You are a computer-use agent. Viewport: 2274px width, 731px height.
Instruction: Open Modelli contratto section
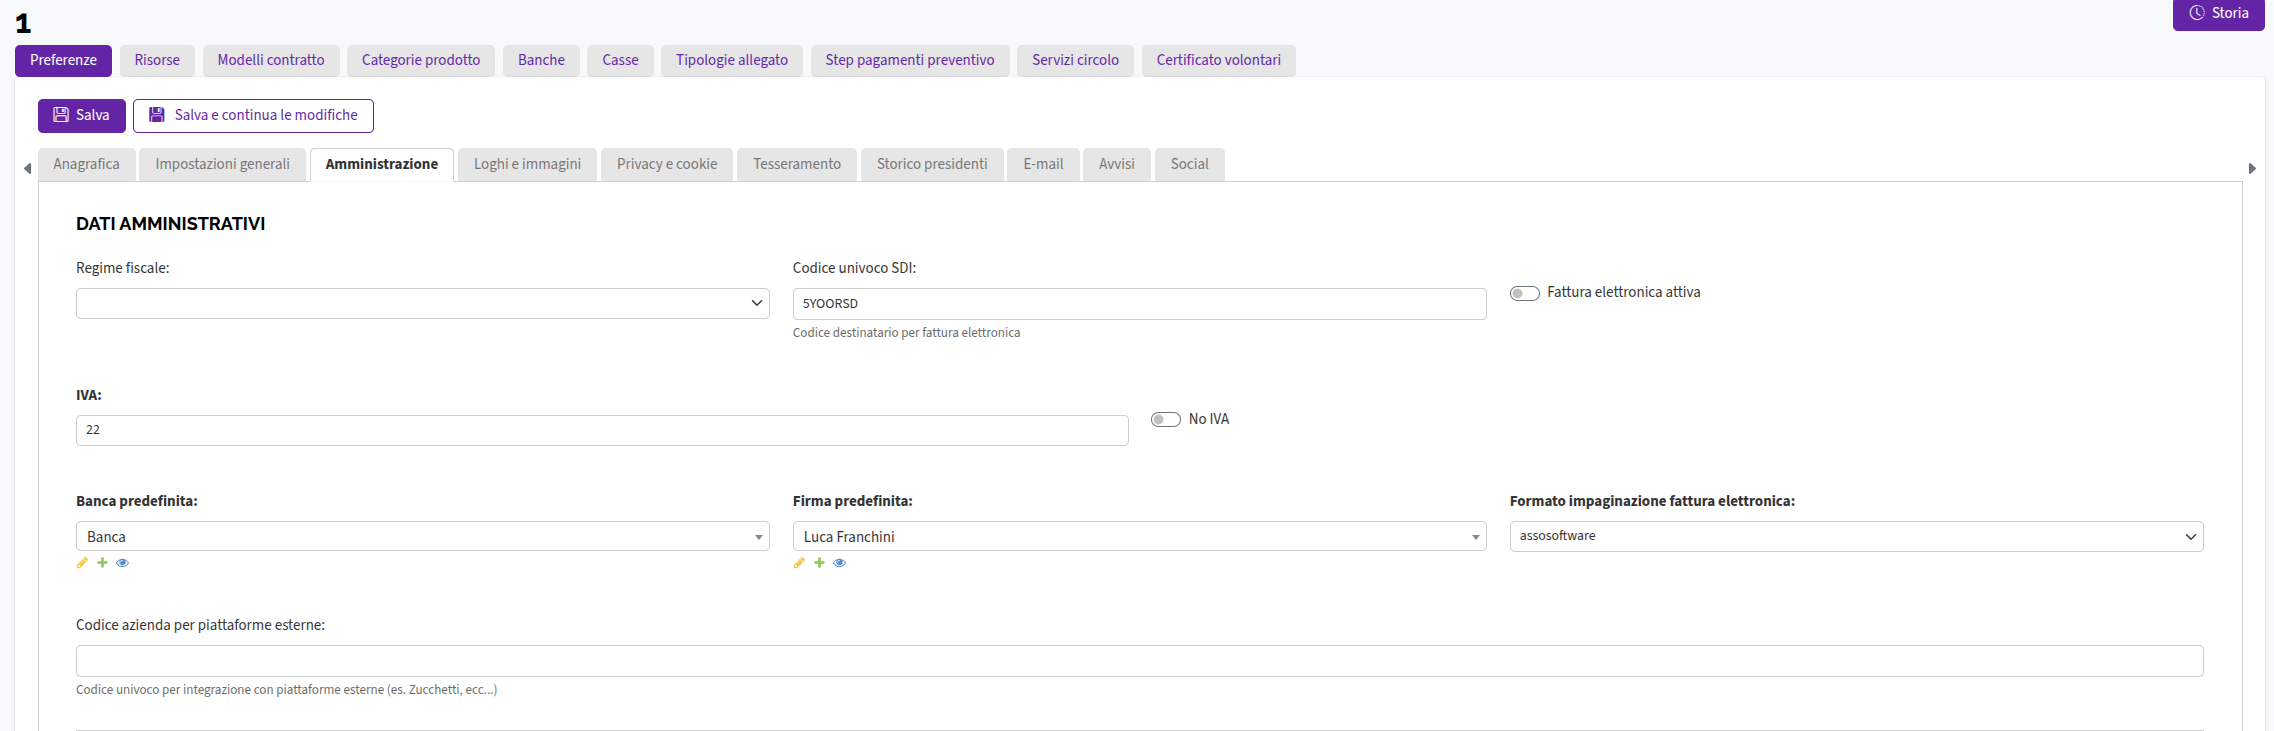pyautogui.click(x=271, y=60)
